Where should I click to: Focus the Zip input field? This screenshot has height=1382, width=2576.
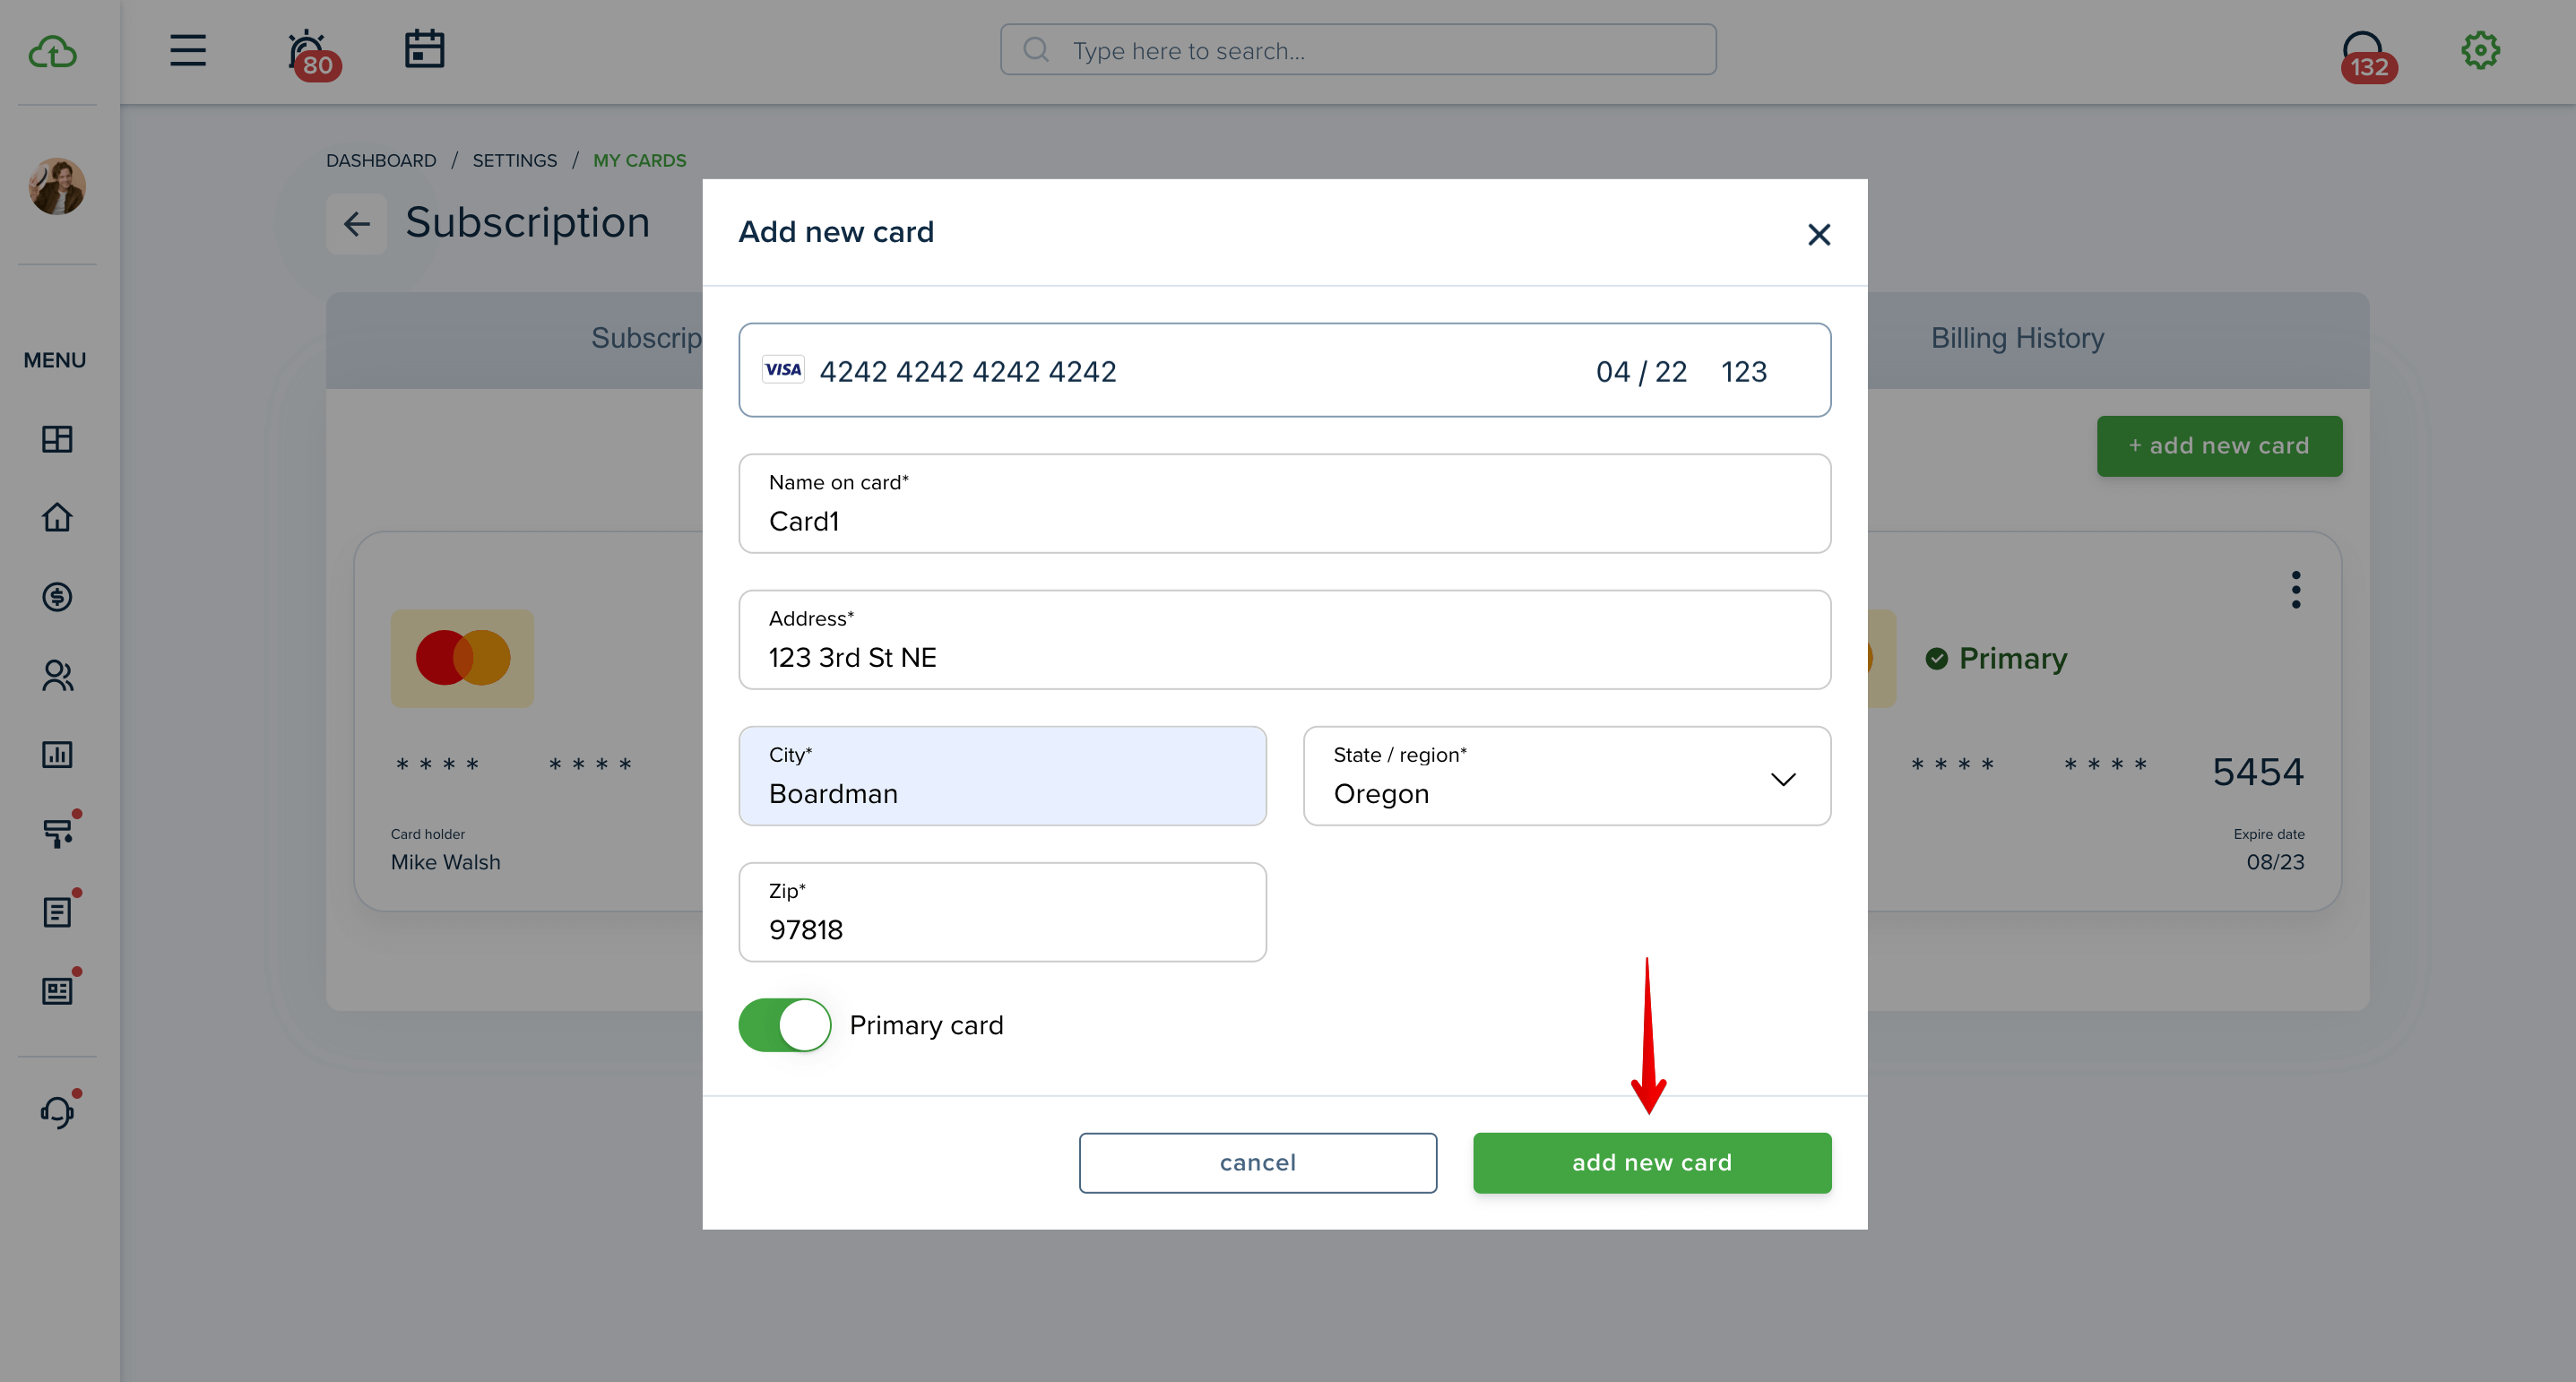point(1003,913)
